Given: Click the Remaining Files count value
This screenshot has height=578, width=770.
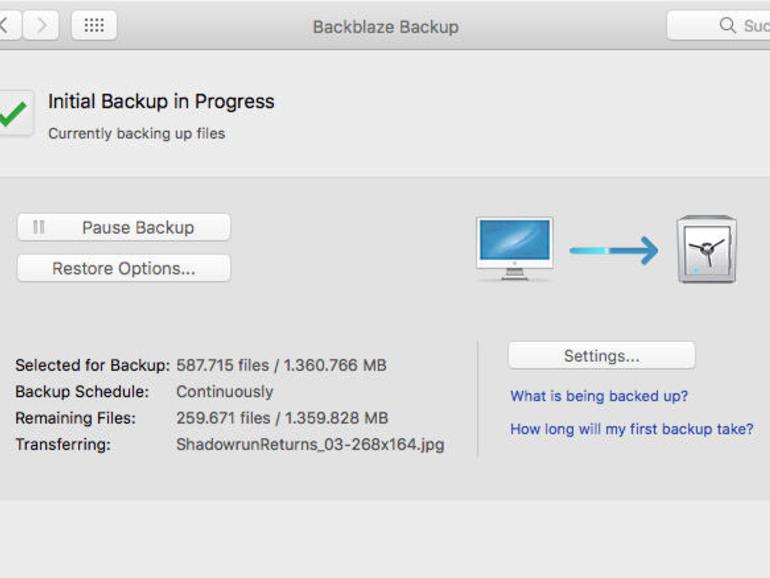Looking at the screenshot, I should [x=282, y=418].
